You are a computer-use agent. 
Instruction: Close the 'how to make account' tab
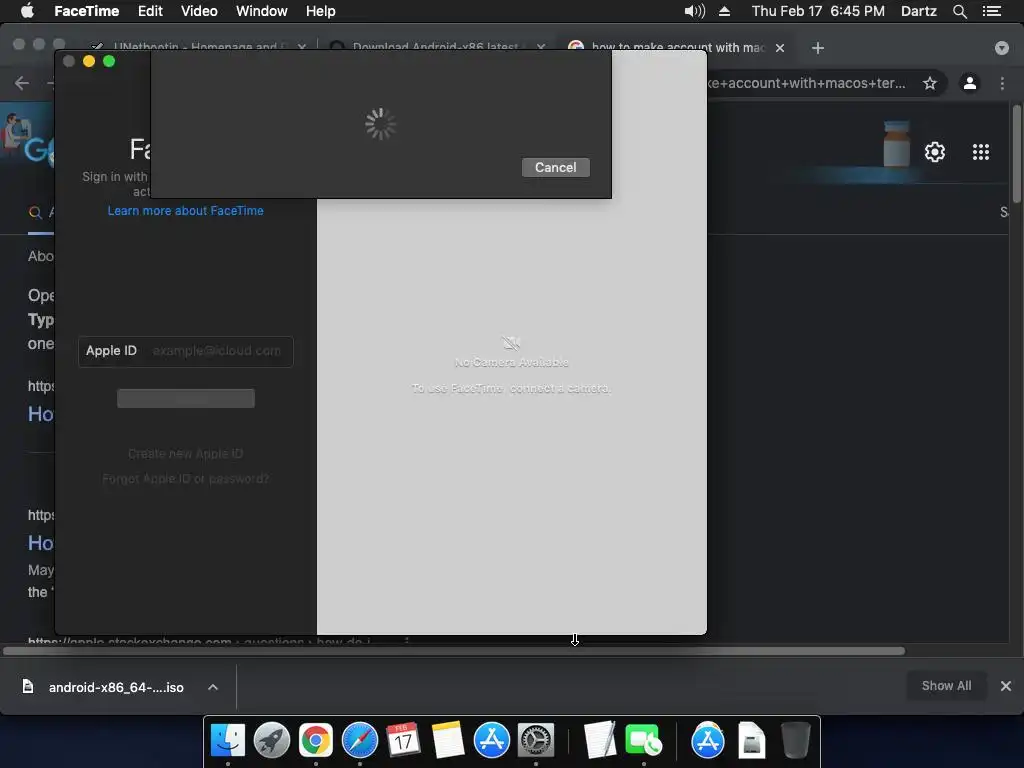coord(780,48)
